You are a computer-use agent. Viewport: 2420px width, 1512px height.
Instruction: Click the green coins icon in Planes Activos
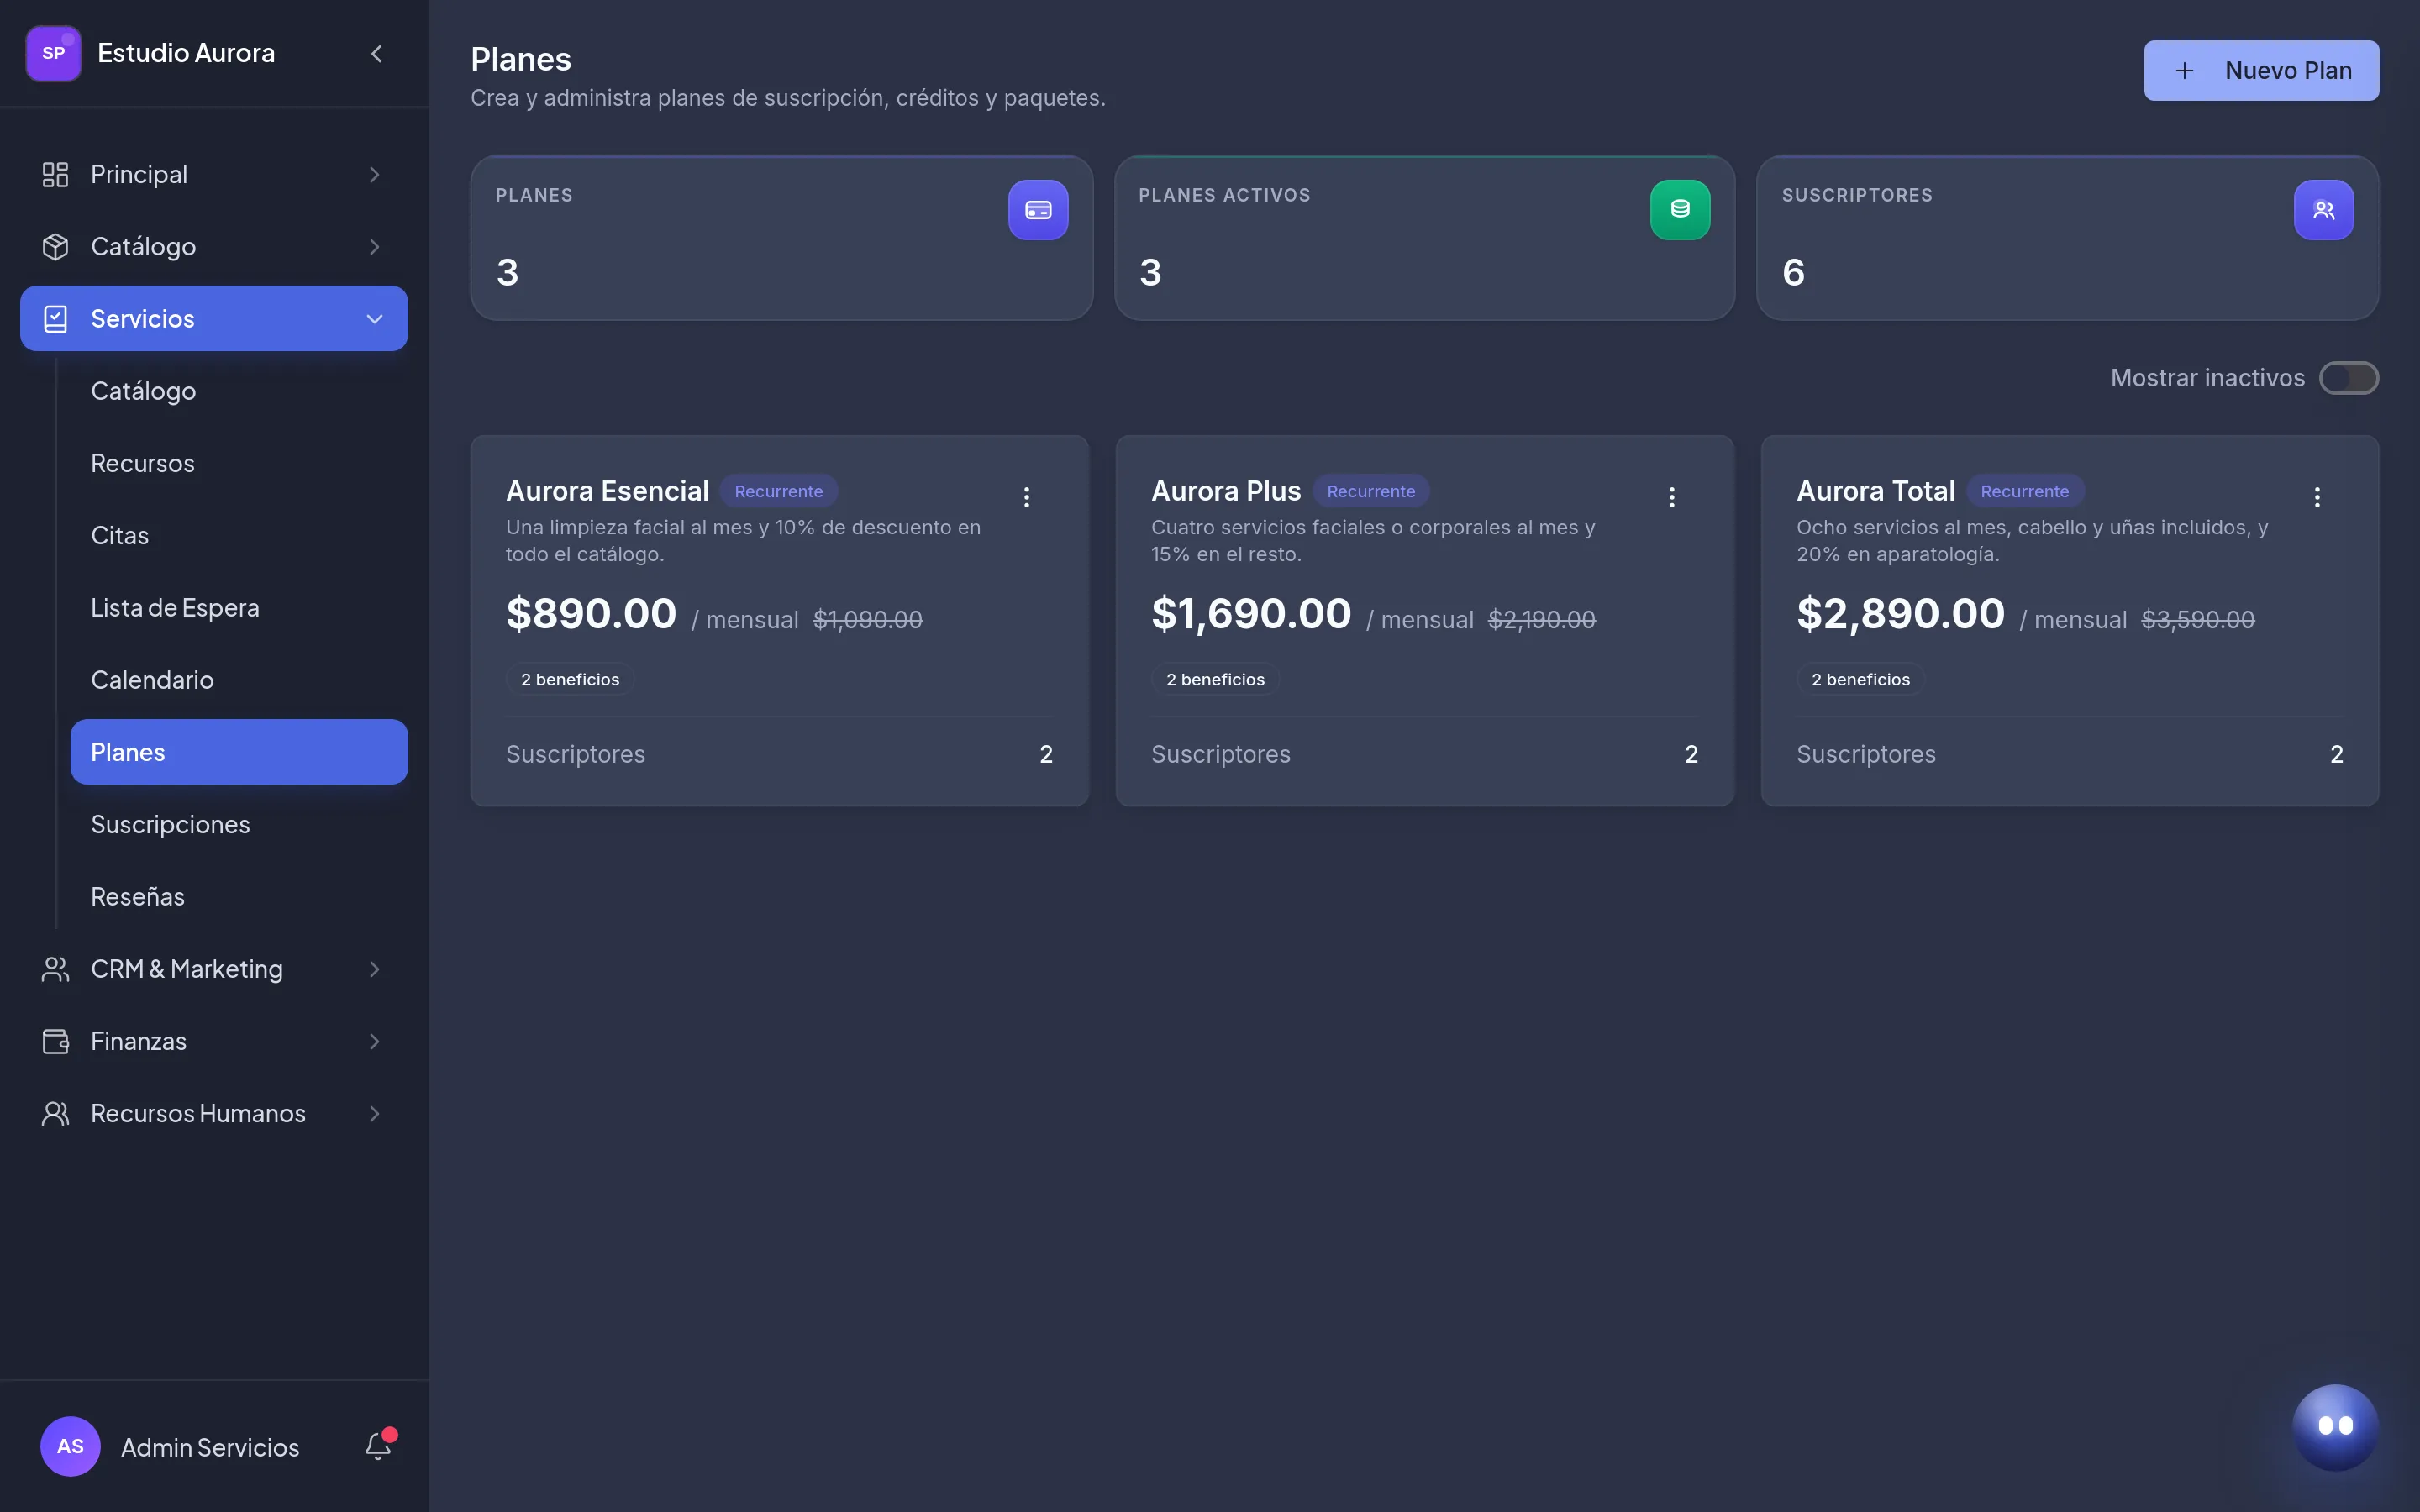[x=1680, y=210]
